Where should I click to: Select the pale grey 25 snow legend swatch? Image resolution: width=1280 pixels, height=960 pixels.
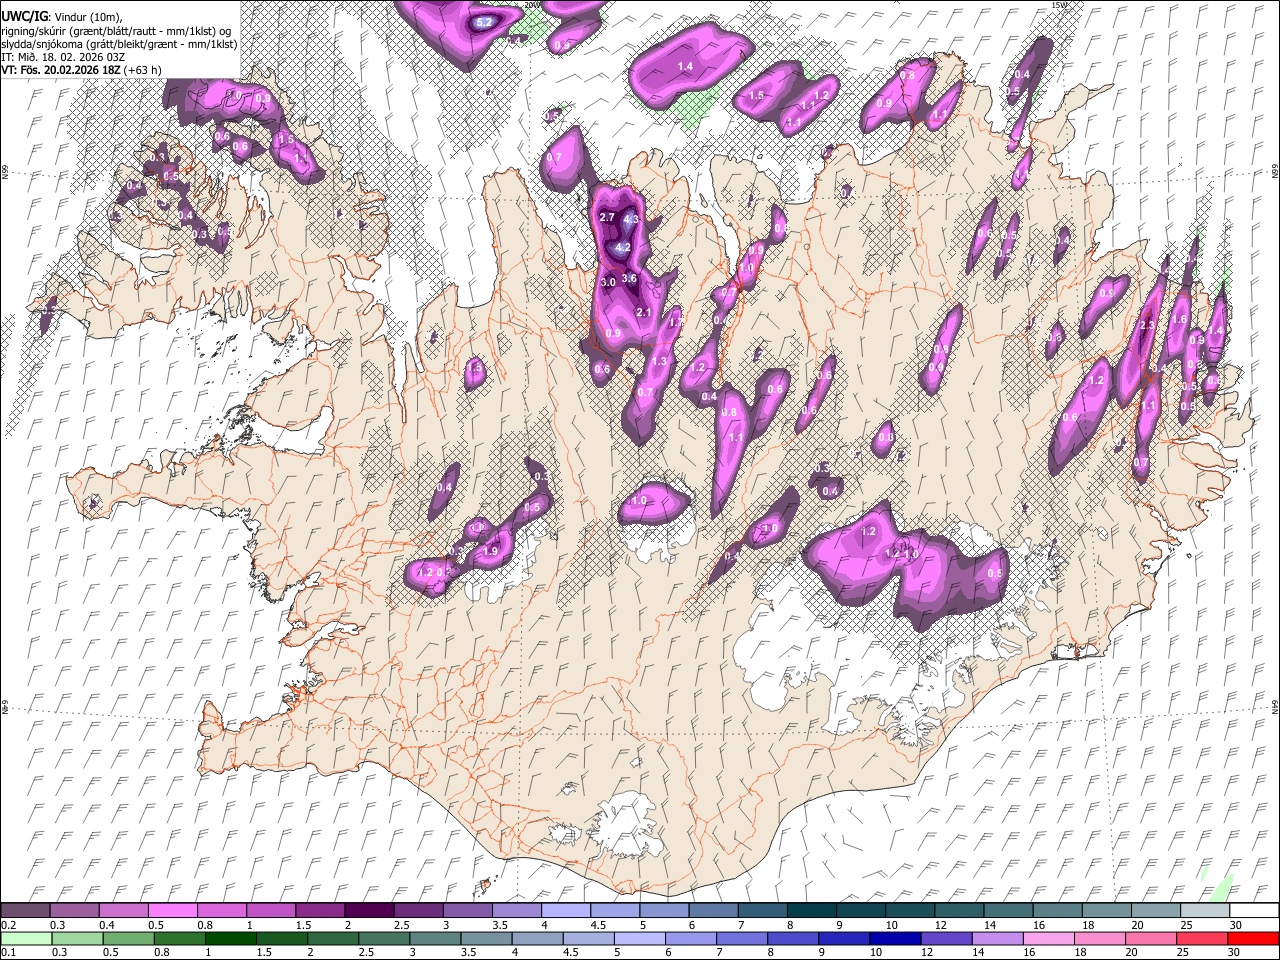tap(1204, 910)
